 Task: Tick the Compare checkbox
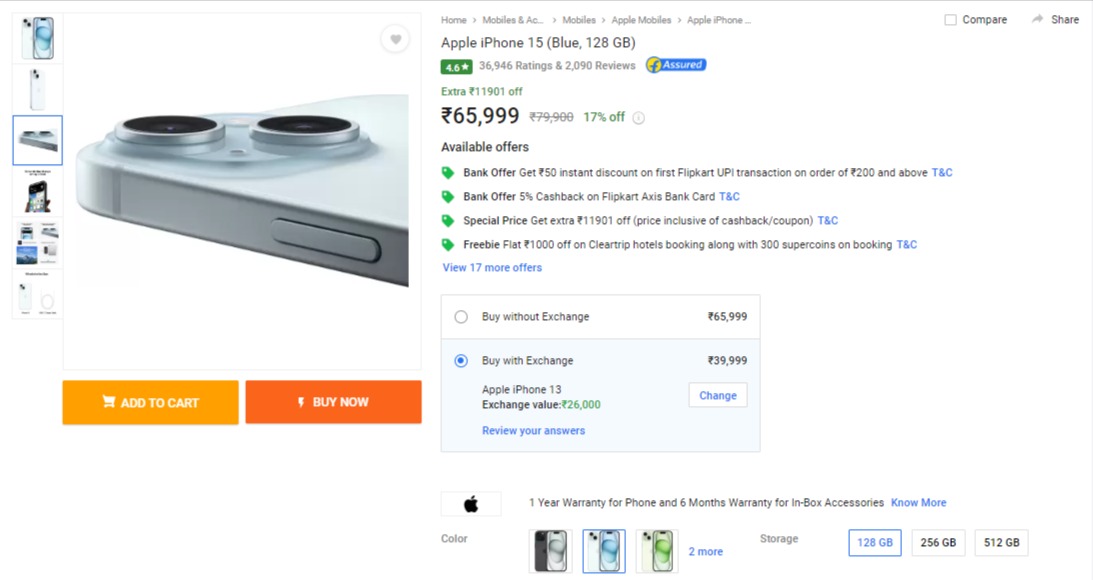950,20
